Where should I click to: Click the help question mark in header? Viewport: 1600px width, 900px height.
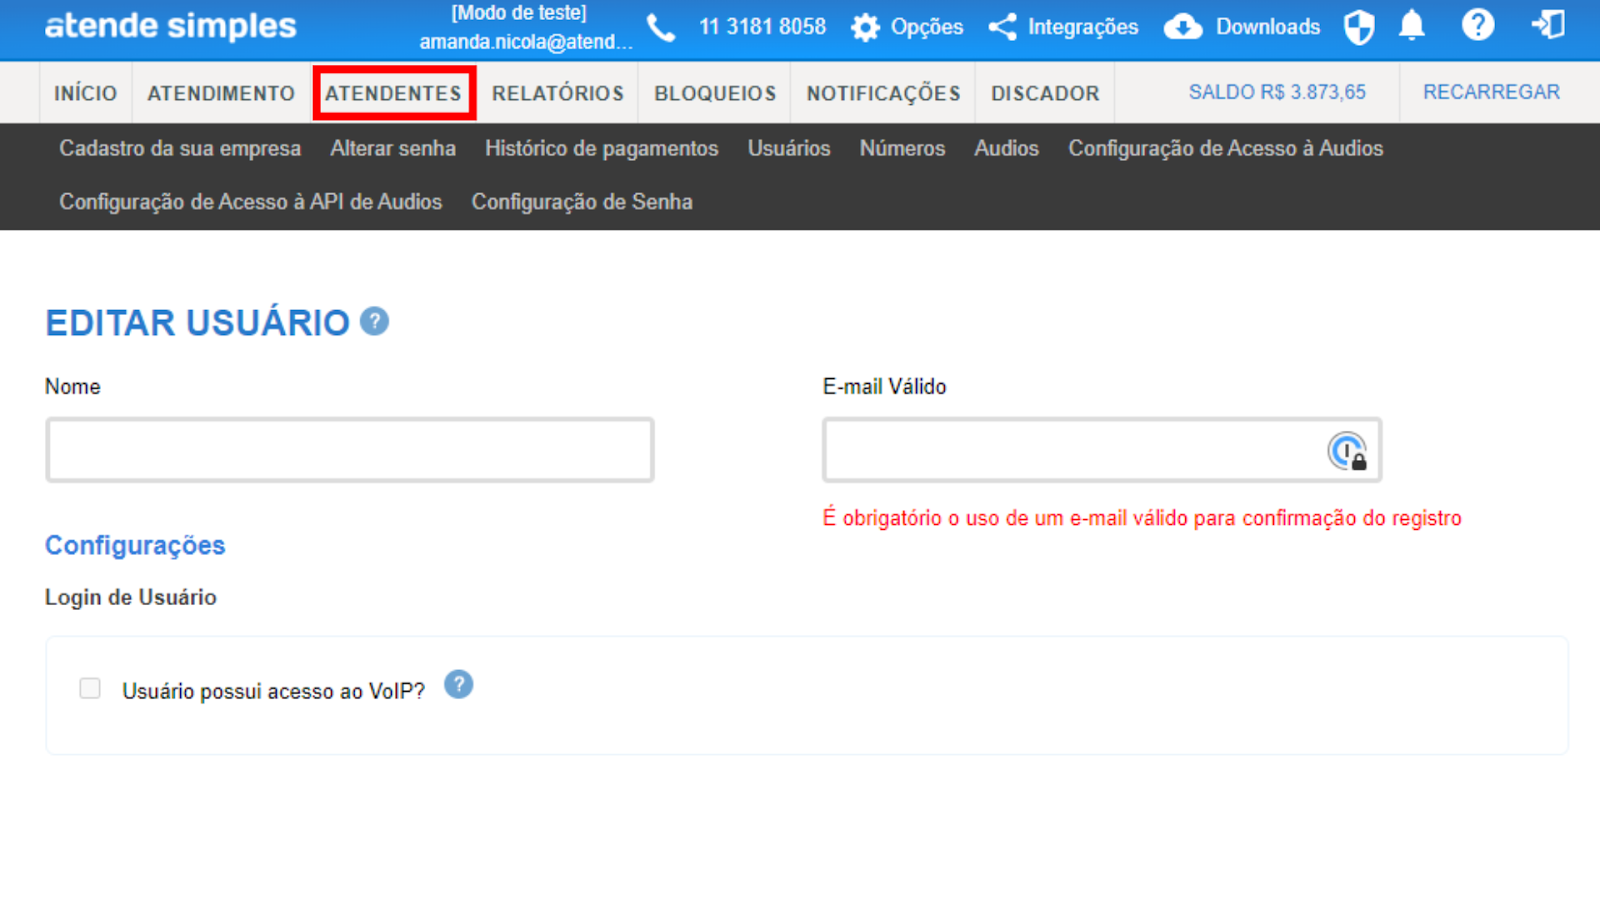[x=1477, y=25]
